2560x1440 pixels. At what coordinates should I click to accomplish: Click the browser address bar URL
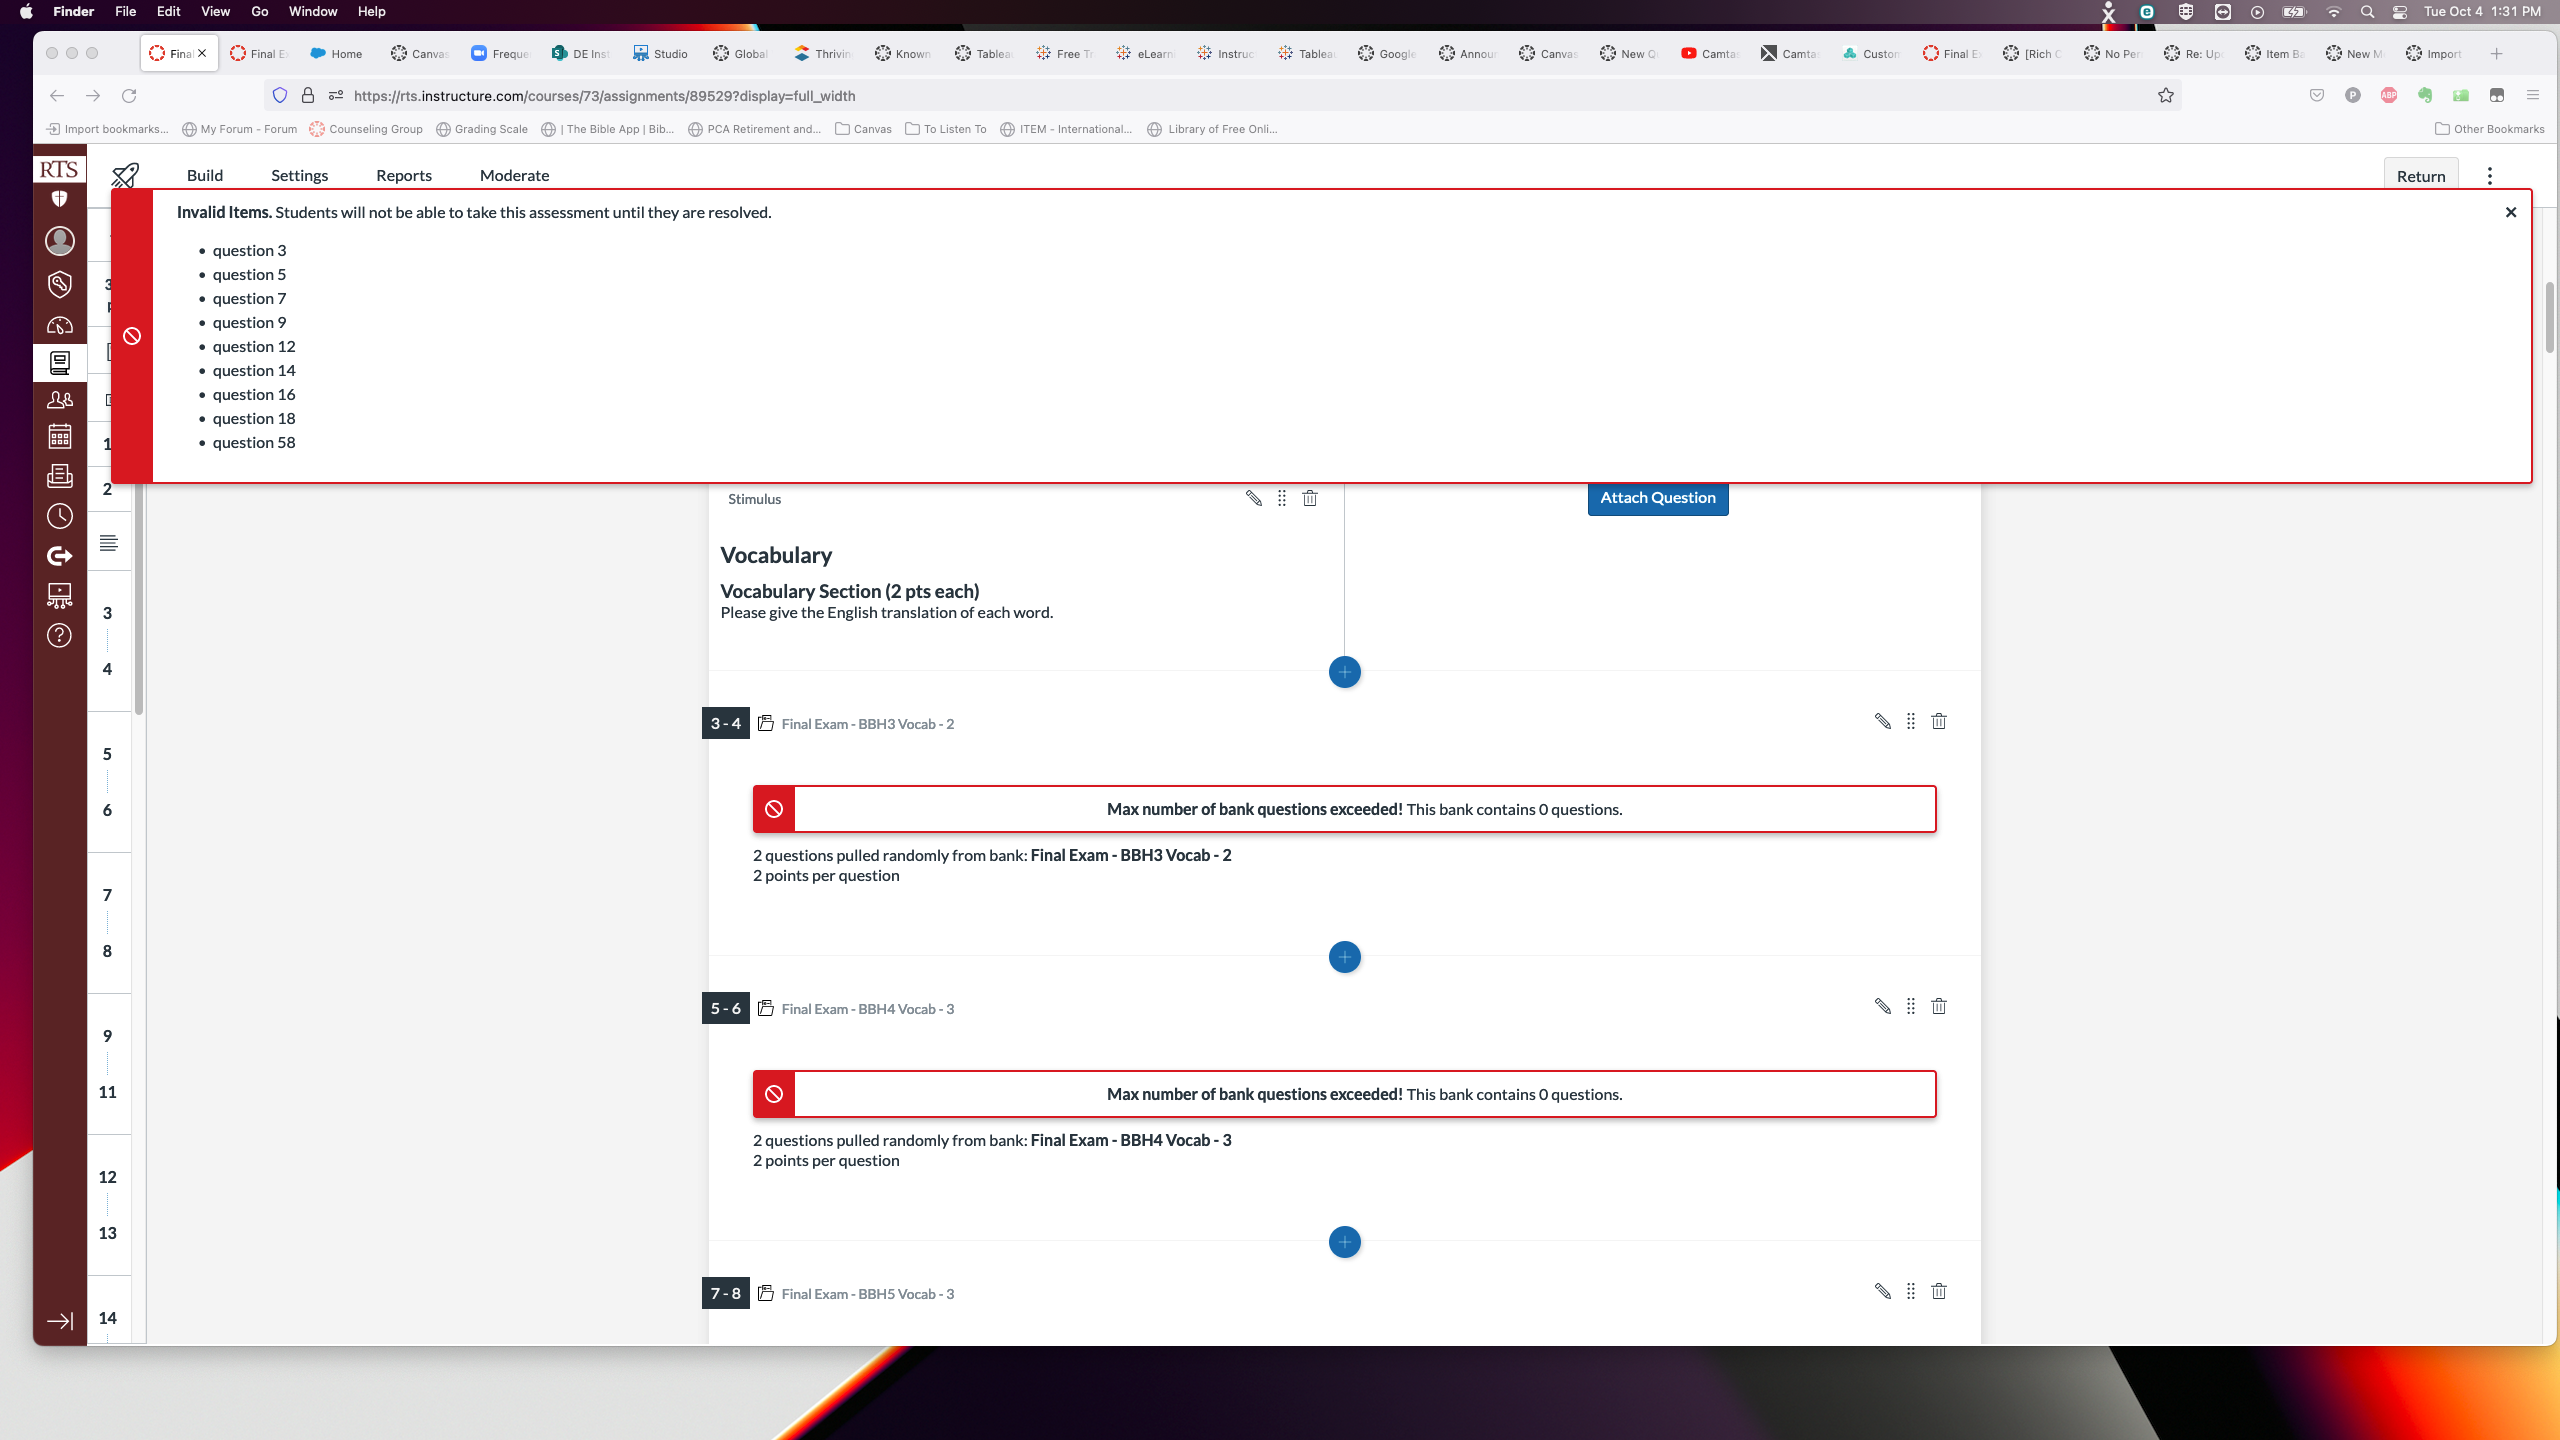pyautogui.click(x=604, y=96)
